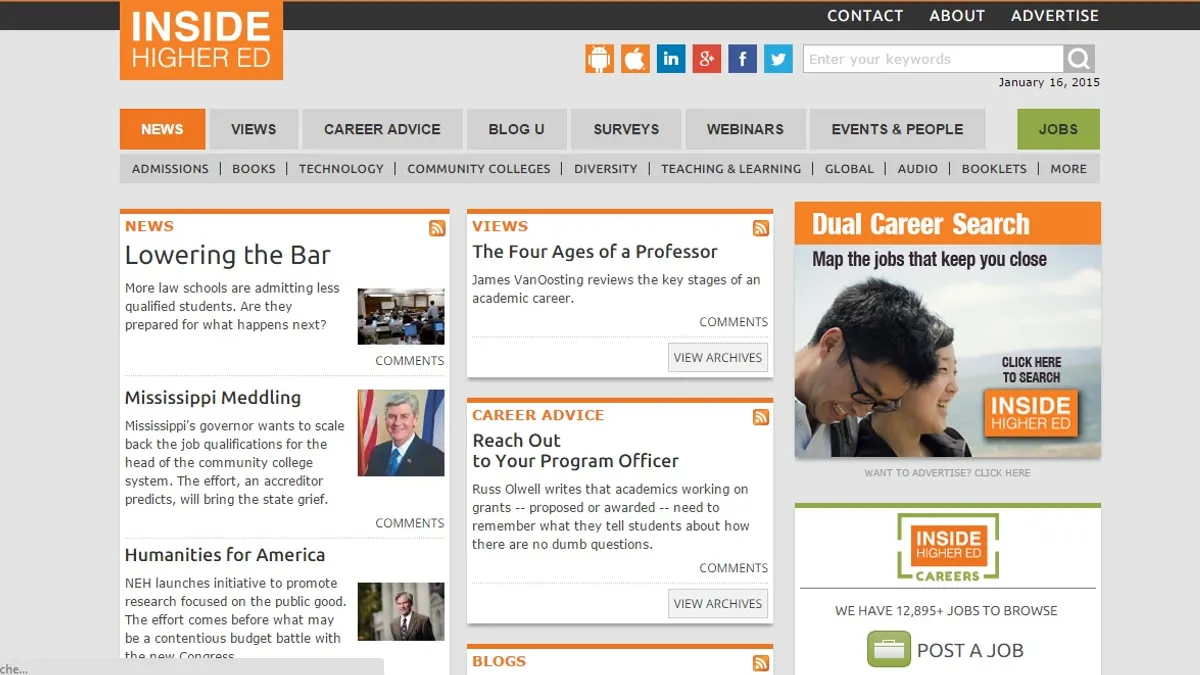Click the Android app icon
1200x675 pixels.
click(x=600, y=59)
